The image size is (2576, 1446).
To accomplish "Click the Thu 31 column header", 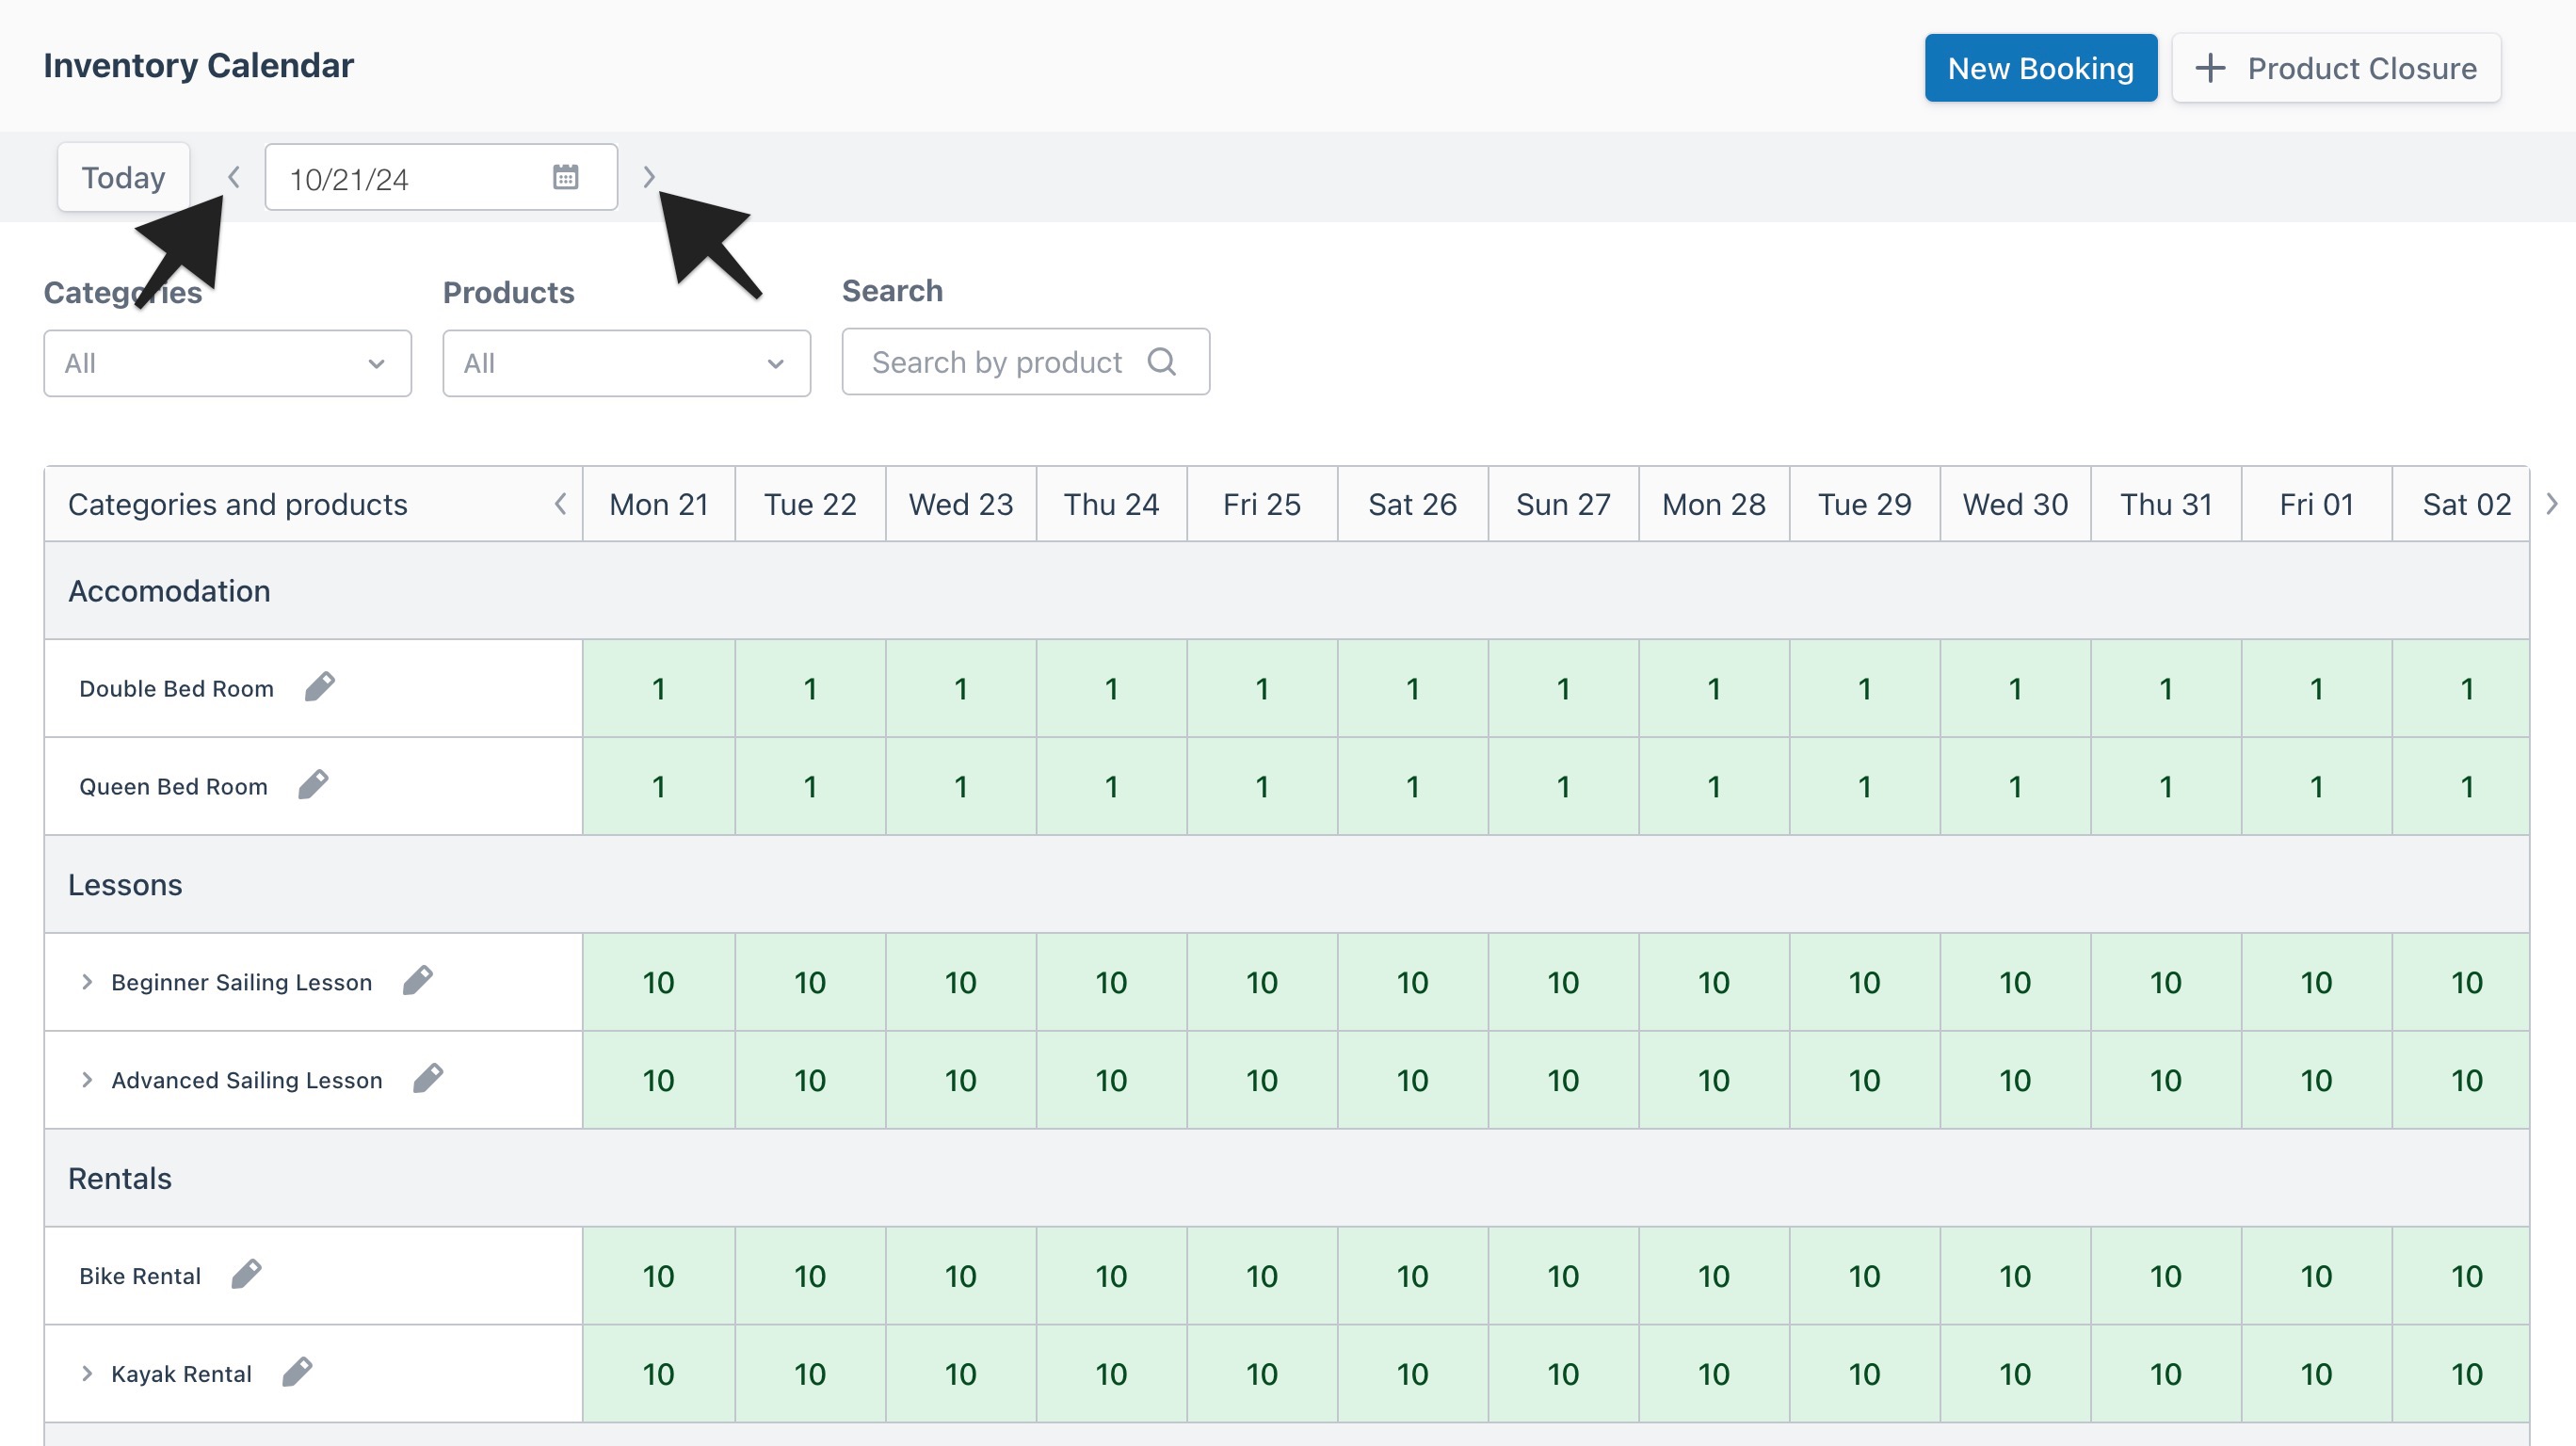I will (x=2166, y=504).
